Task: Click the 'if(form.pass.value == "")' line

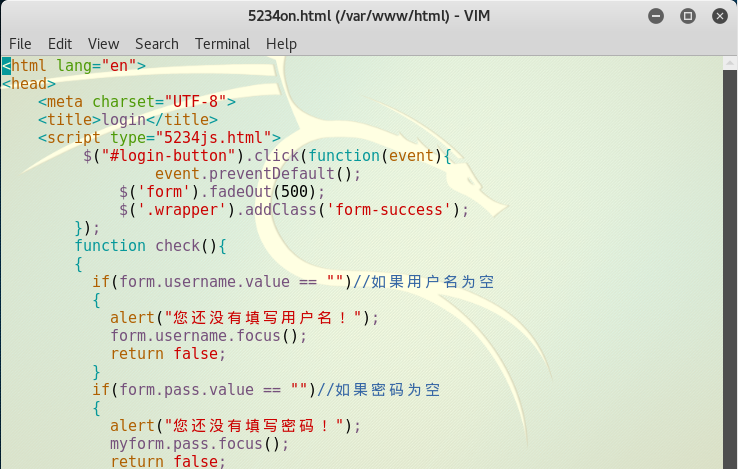Action: (x=266, y=389)
